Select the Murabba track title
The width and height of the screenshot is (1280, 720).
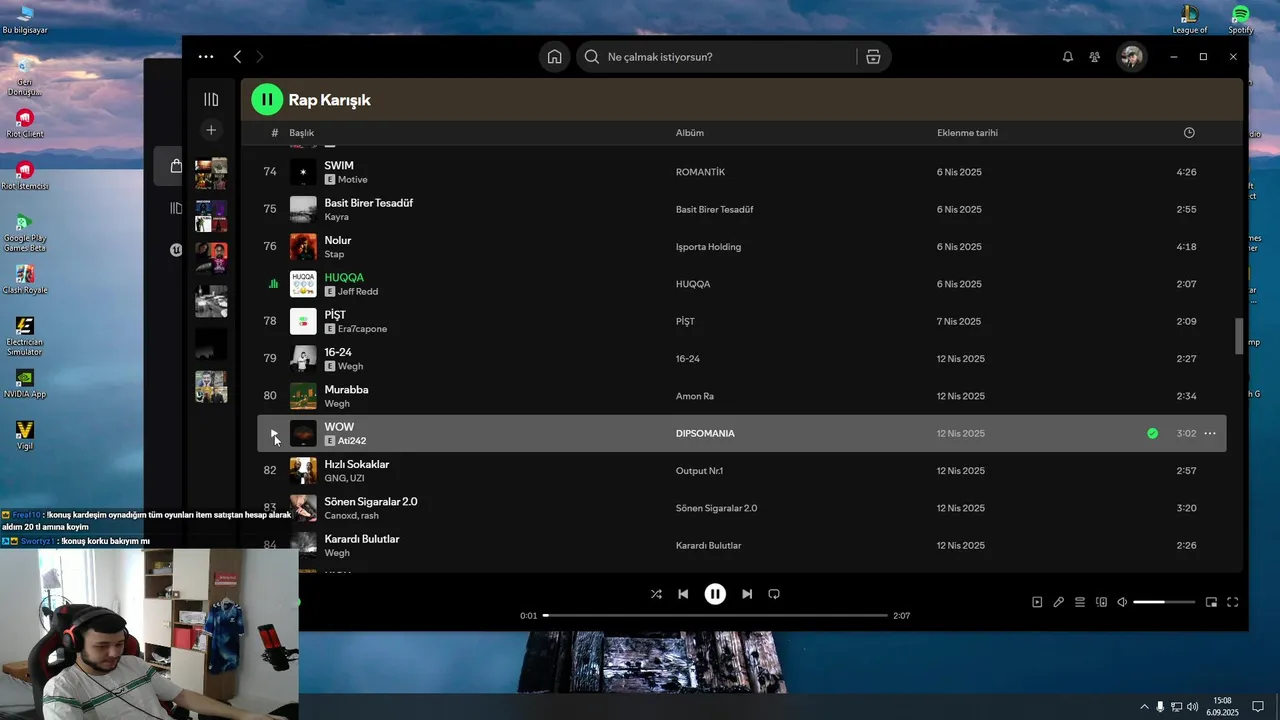click(346, 389)
